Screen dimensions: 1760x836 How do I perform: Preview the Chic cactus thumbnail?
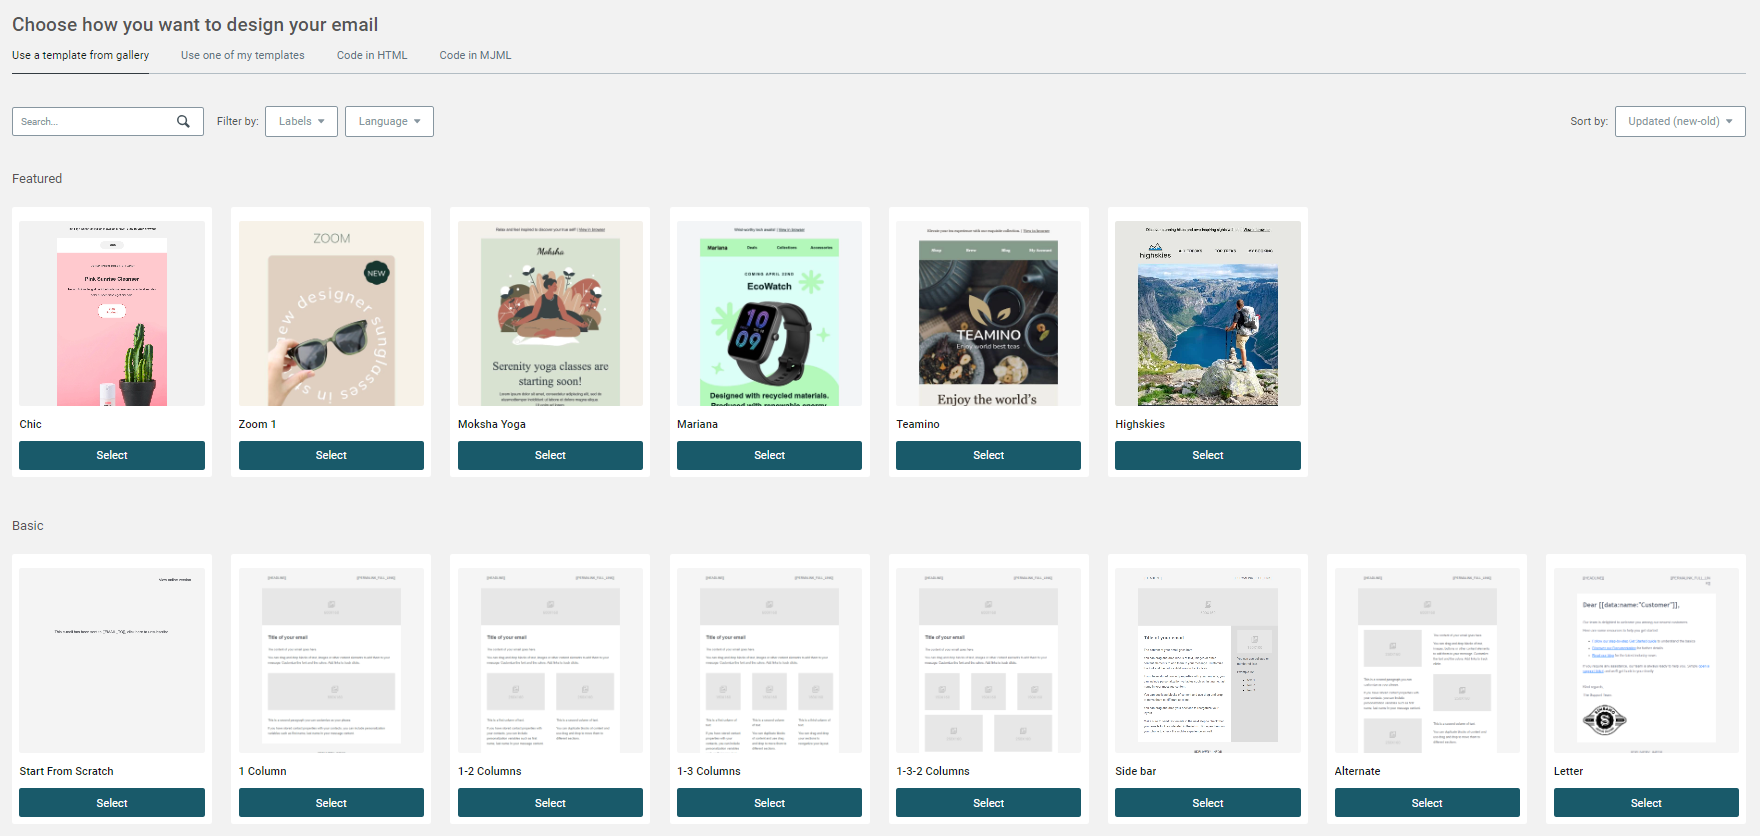pos(112,313)
